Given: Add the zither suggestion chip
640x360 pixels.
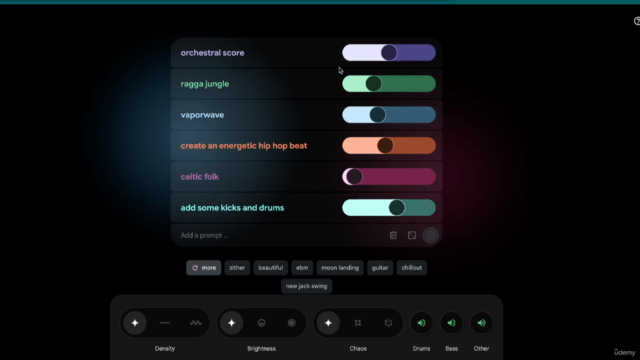Looking at the screenshot, I should tap(237, 268).
